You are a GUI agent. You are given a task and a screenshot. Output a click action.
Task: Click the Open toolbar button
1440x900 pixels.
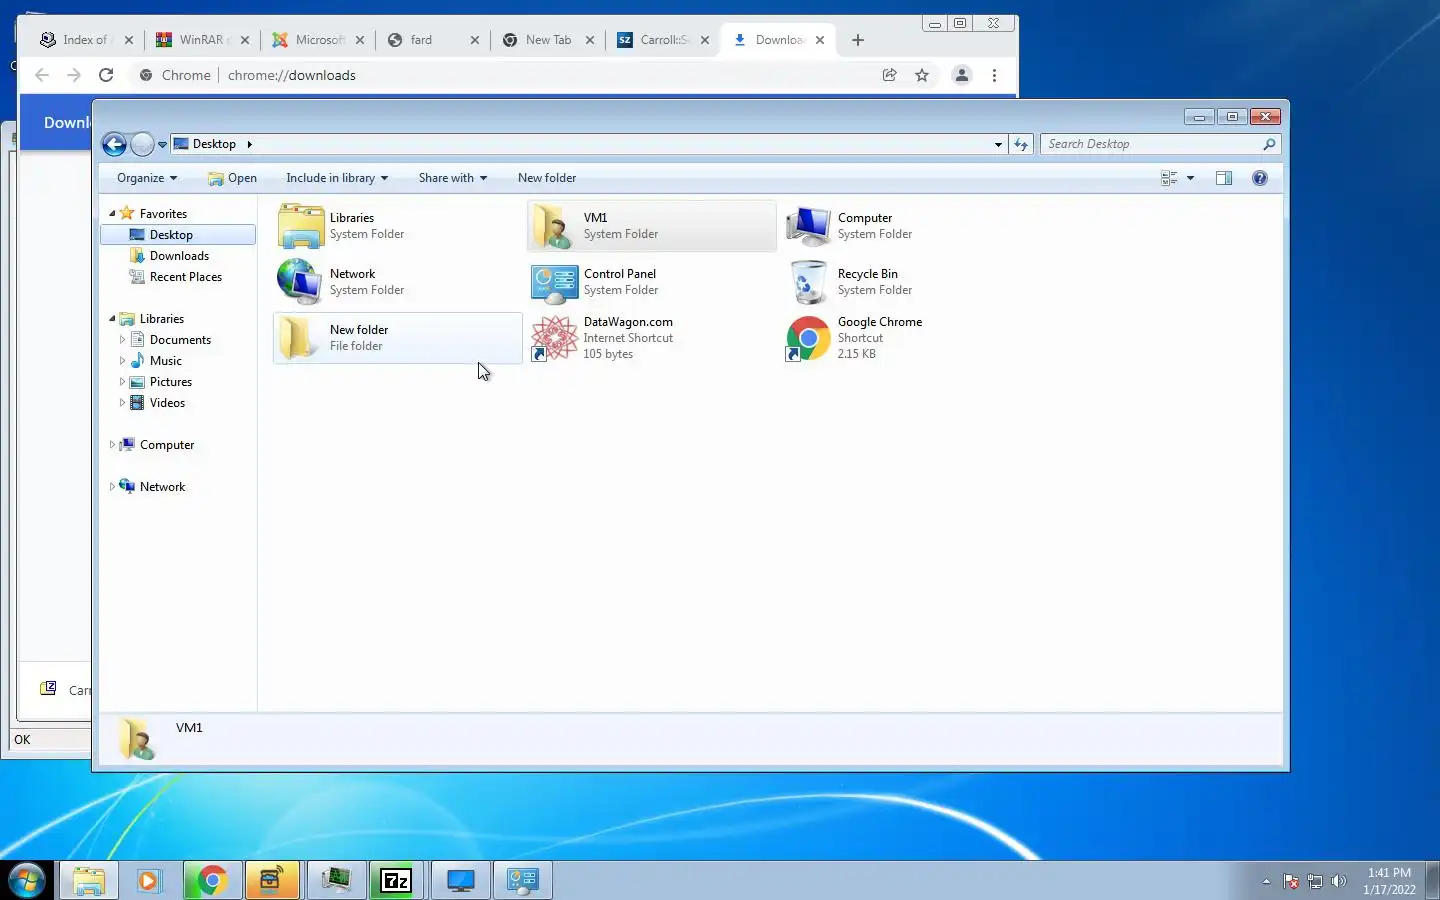(x=232, y=178)
